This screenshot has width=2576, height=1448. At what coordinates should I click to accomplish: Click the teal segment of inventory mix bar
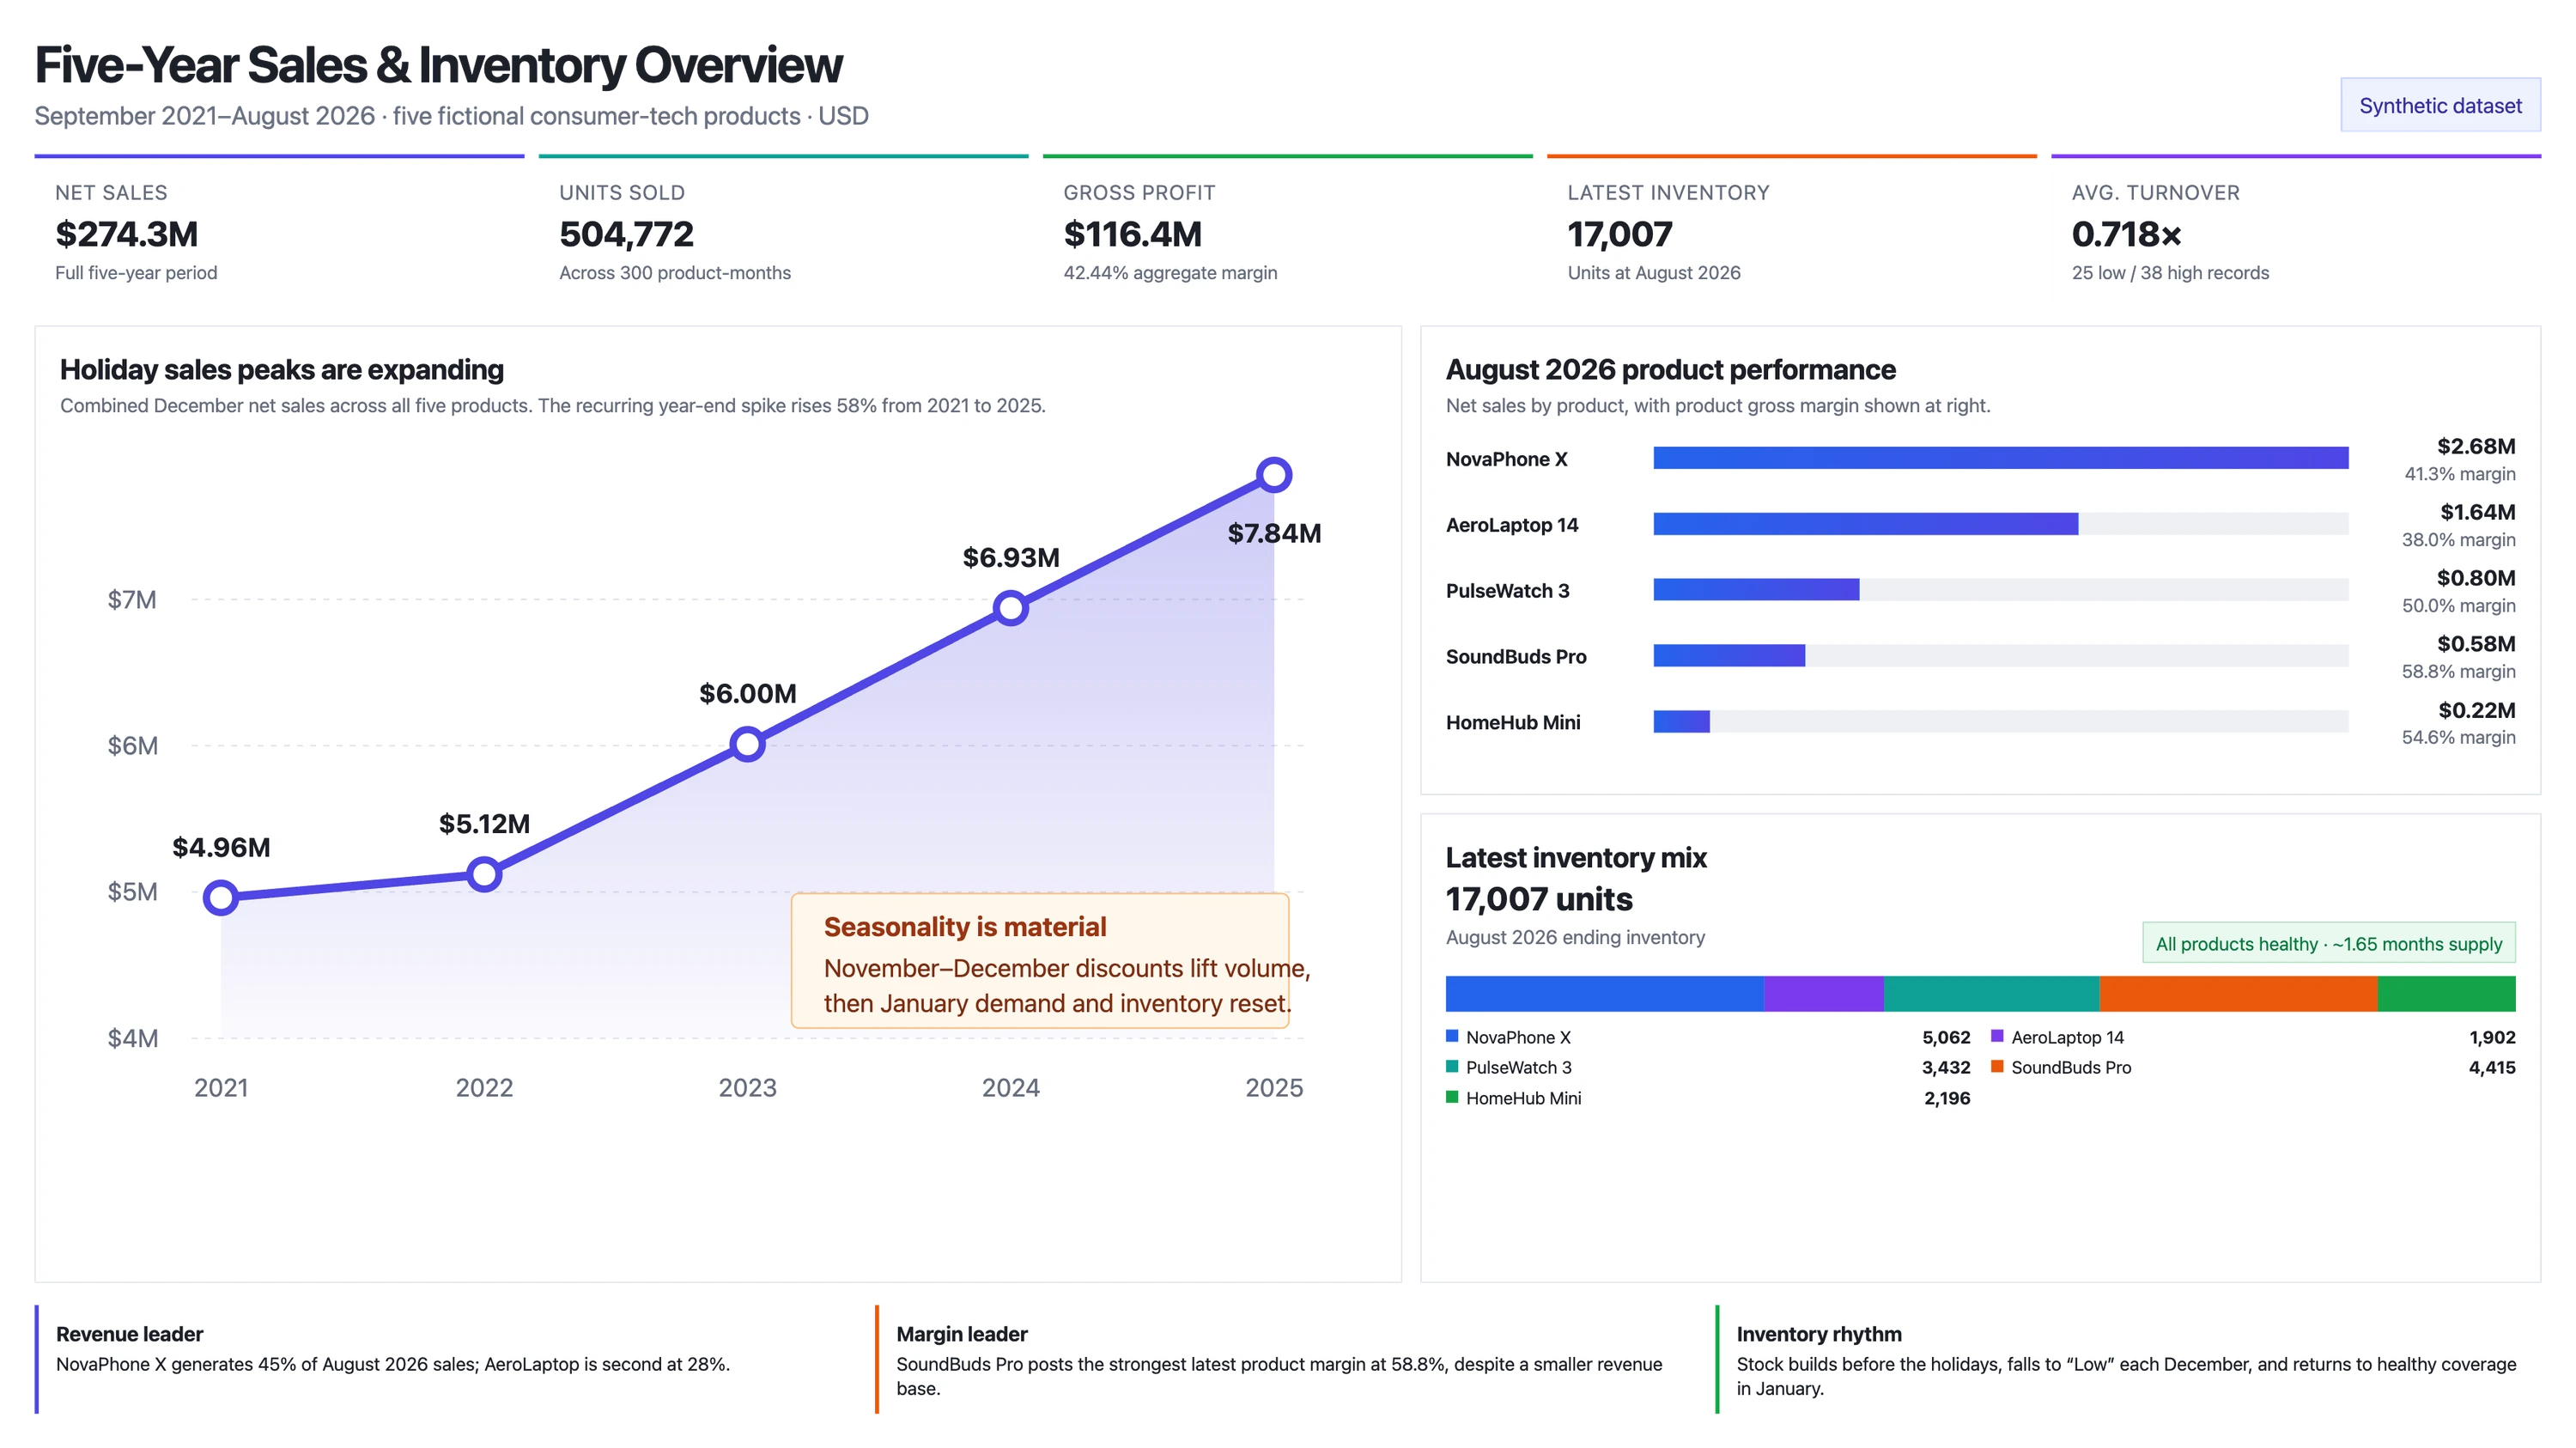pyautogui.click(x=1992, y=994)
